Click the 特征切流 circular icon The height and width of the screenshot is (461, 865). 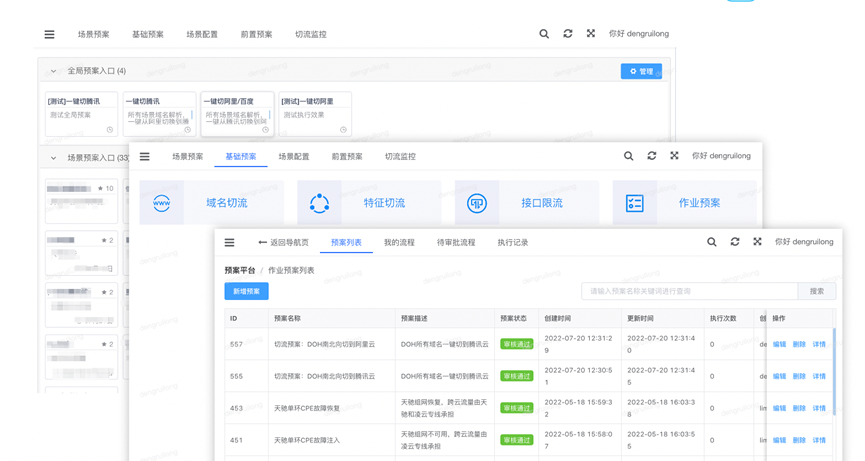[x=319, y=203]
